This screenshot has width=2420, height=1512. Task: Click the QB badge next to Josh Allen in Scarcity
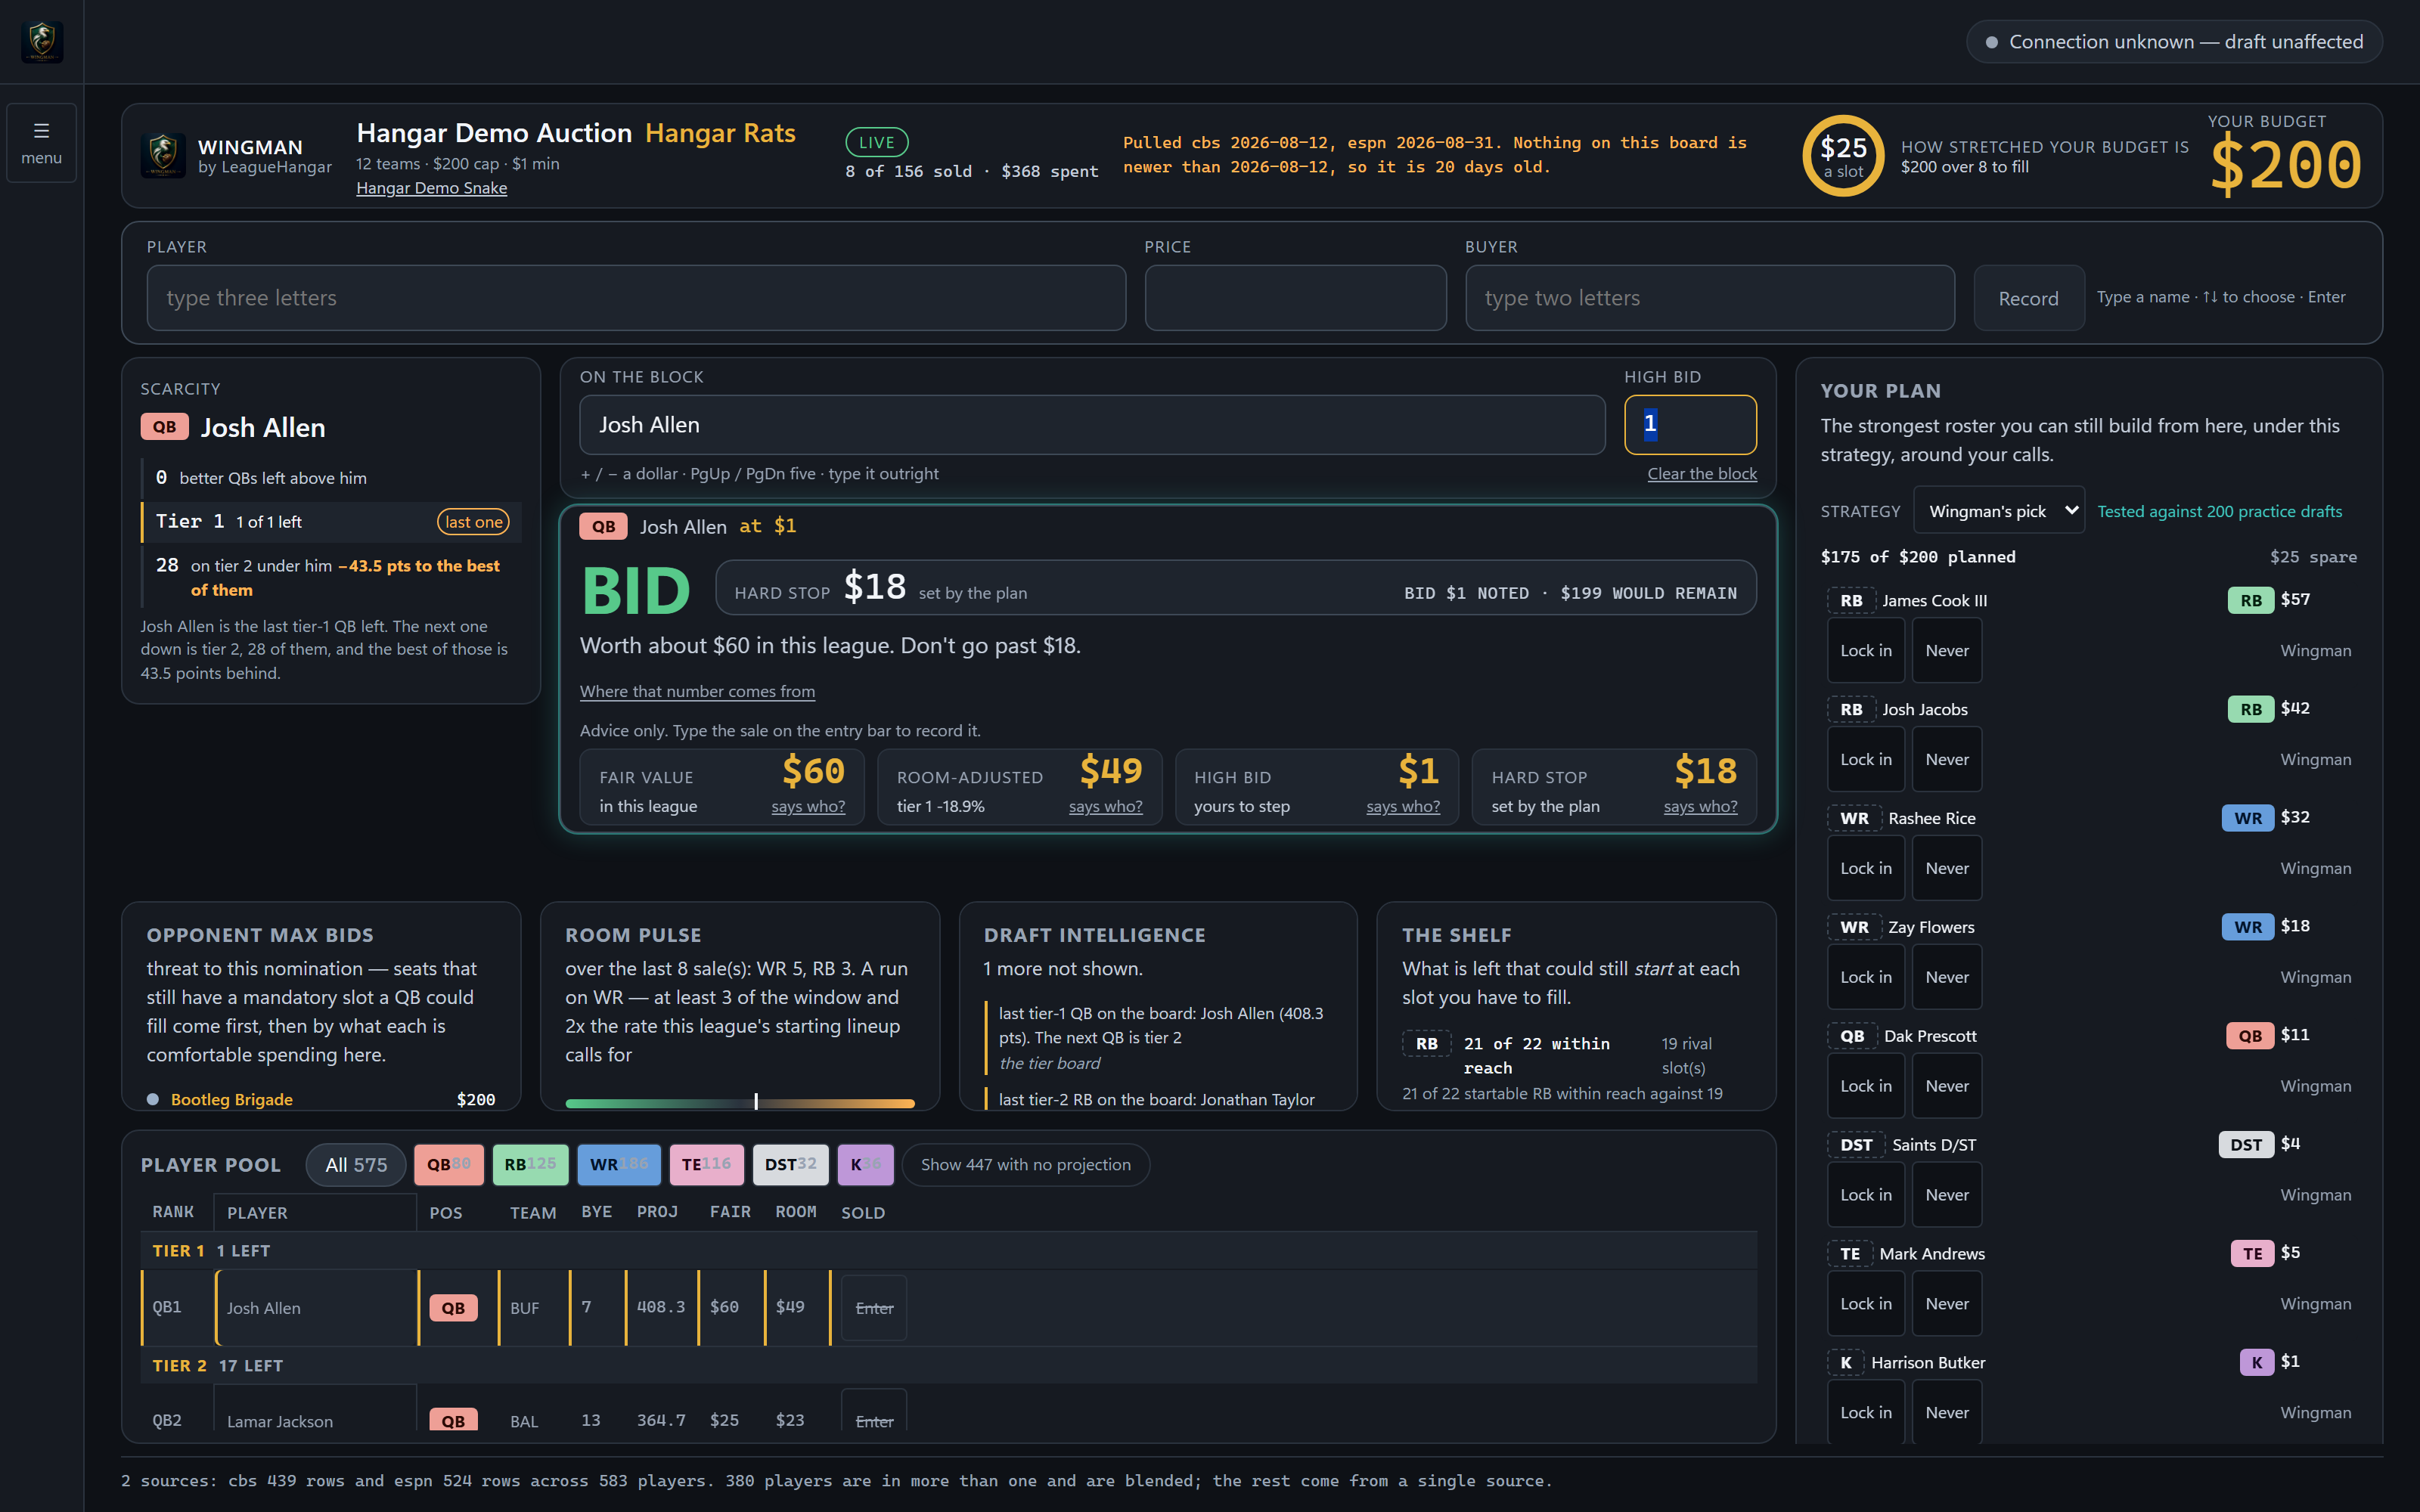[164, 427]
